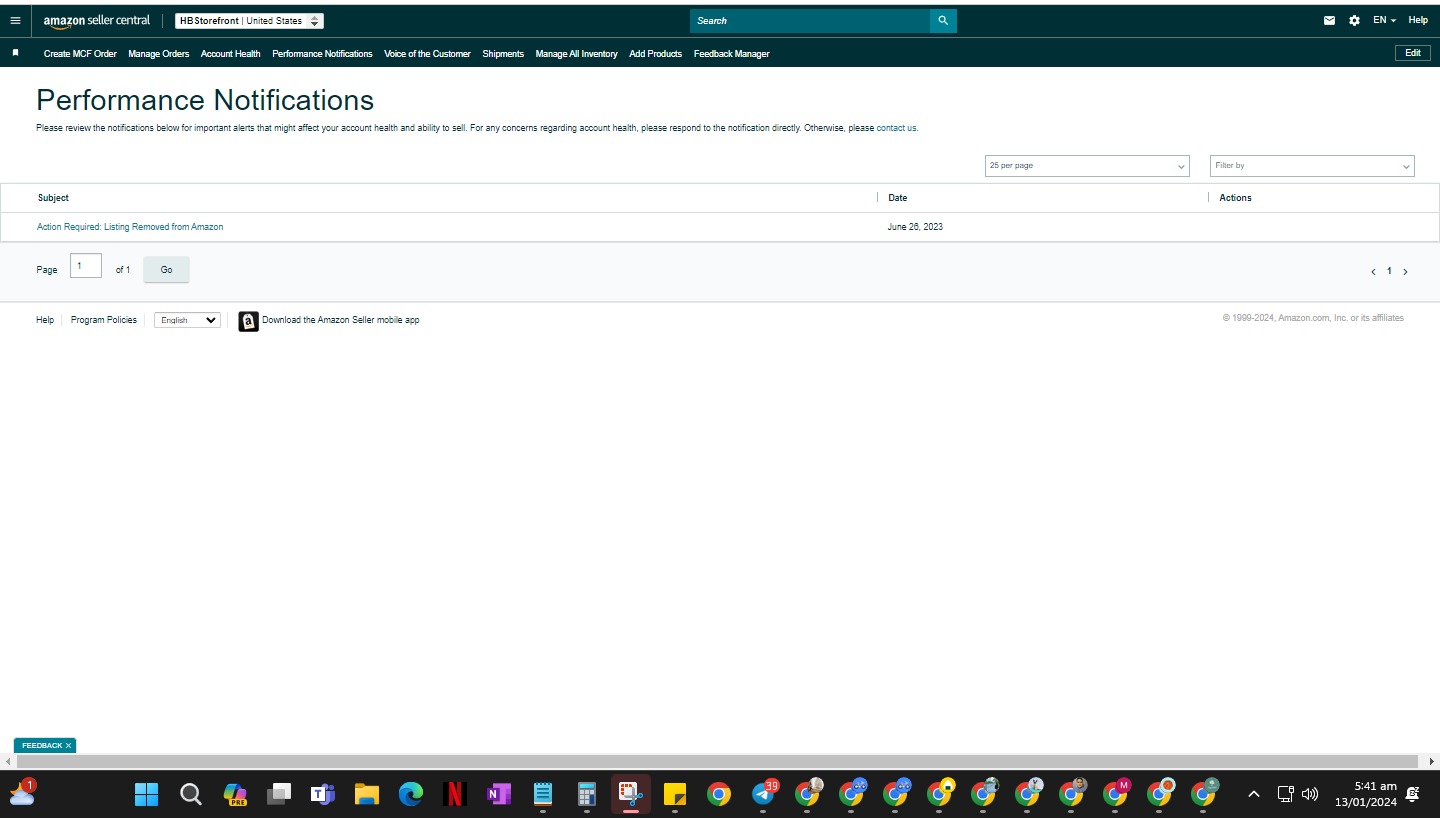
Task: Open the 25 per page dropdown
Action: pos(1087,166)
